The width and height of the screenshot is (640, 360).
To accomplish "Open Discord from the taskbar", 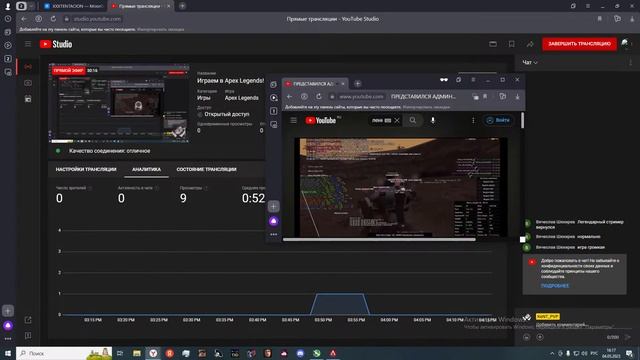I will pyautogui.click(x=300, y=353).
